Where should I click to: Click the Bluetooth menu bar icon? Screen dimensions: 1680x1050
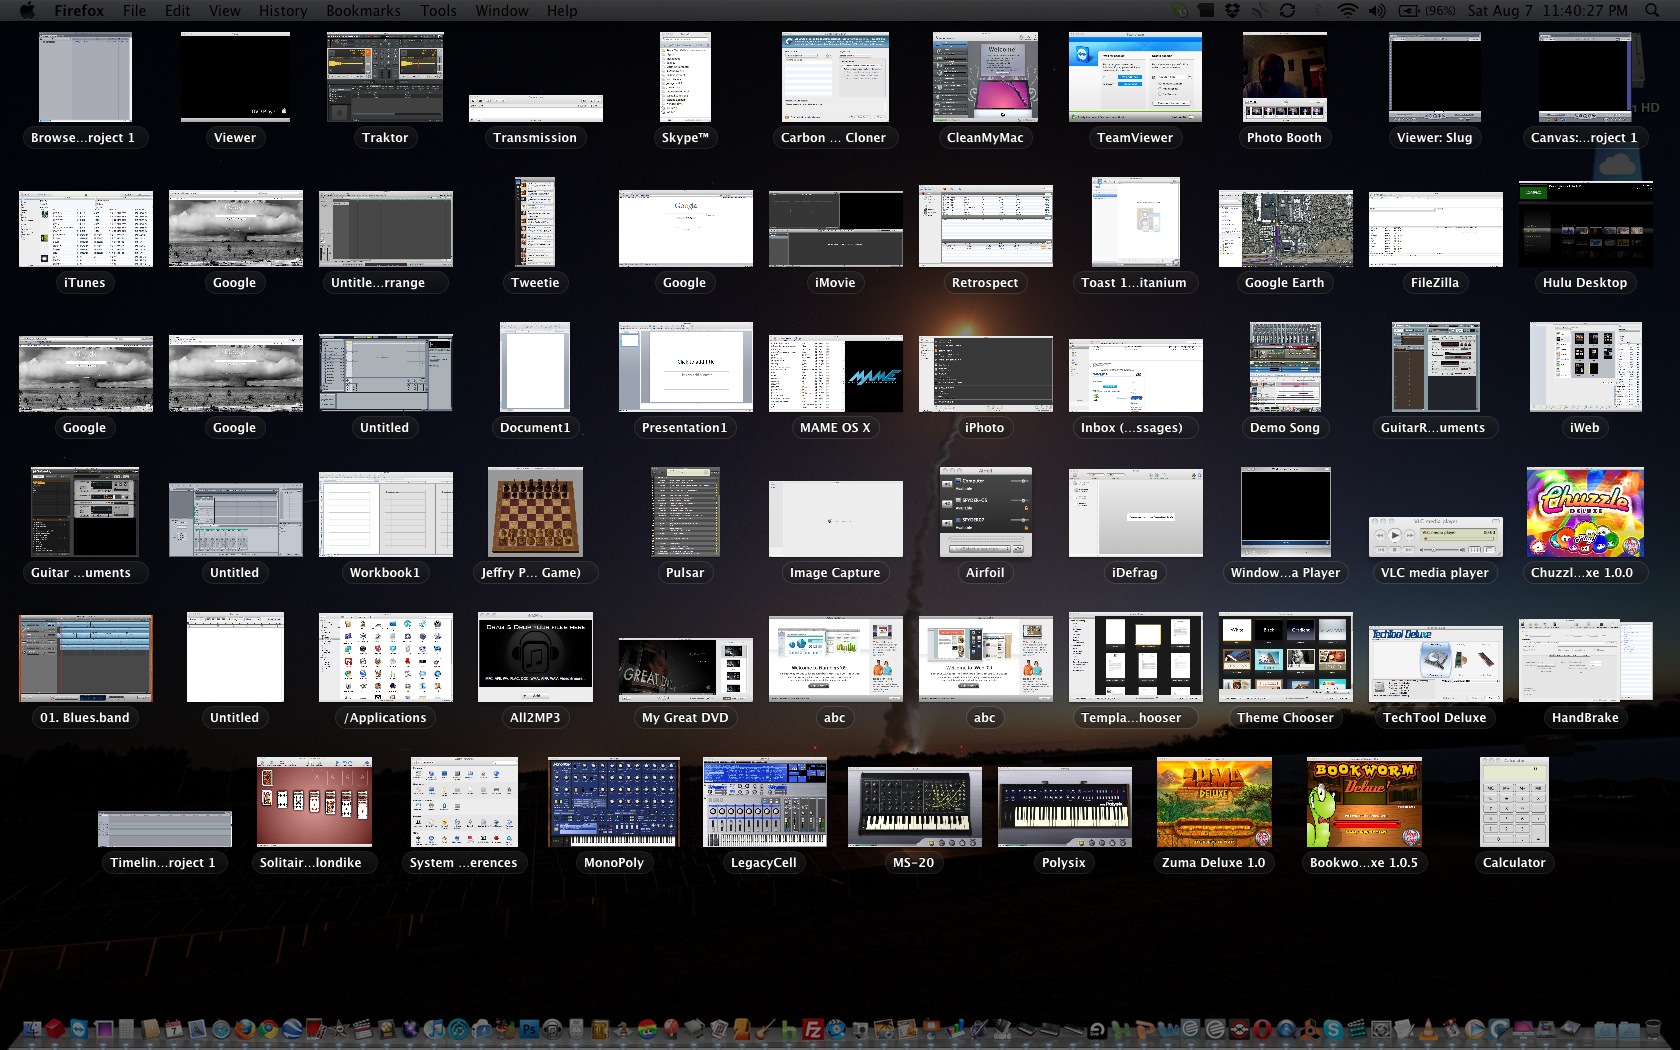click(x=1318, y=10)
